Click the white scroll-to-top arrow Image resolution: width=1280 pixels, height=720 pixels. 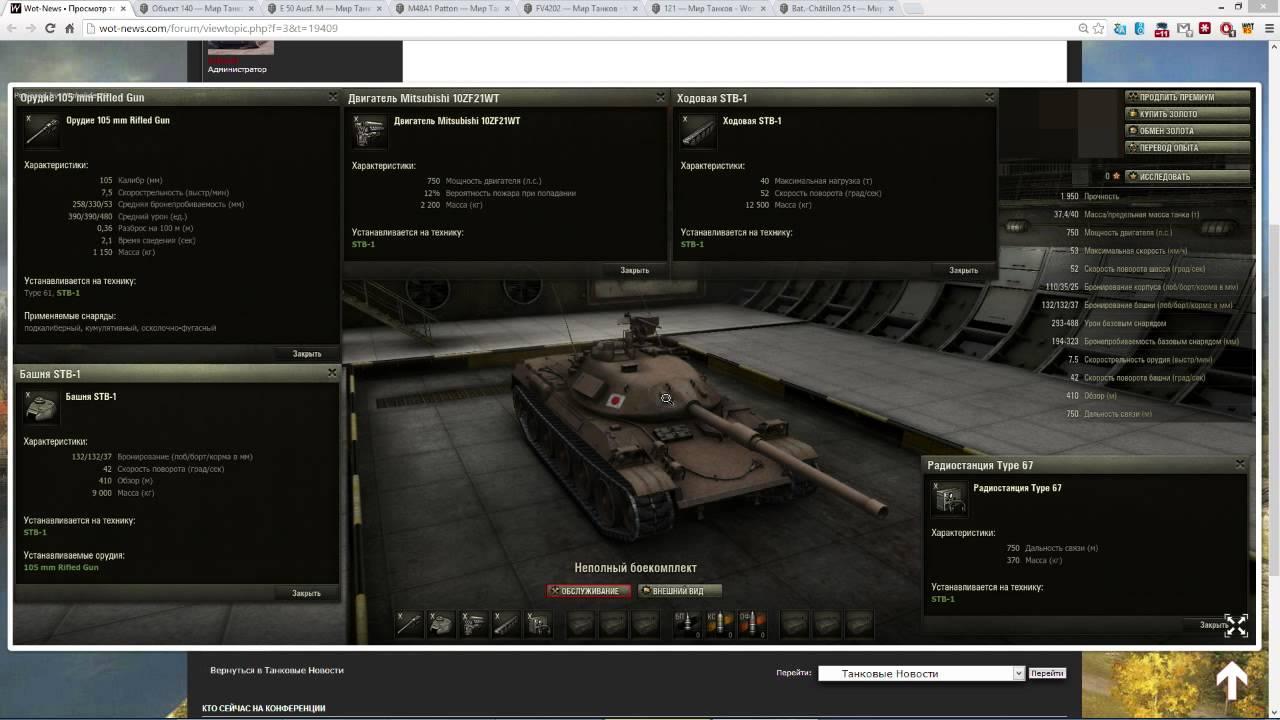tap(1231, 681)
